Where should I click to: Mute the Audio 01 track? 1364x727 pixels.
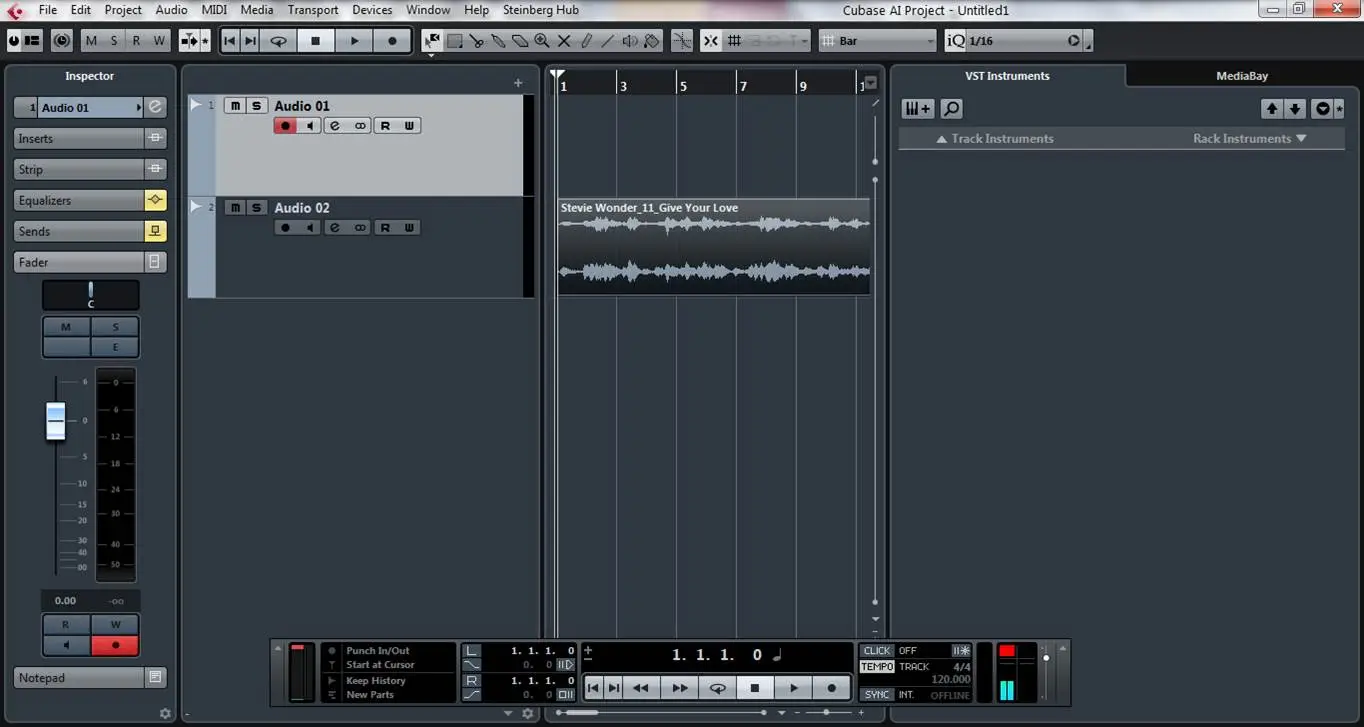pos(235,106)
